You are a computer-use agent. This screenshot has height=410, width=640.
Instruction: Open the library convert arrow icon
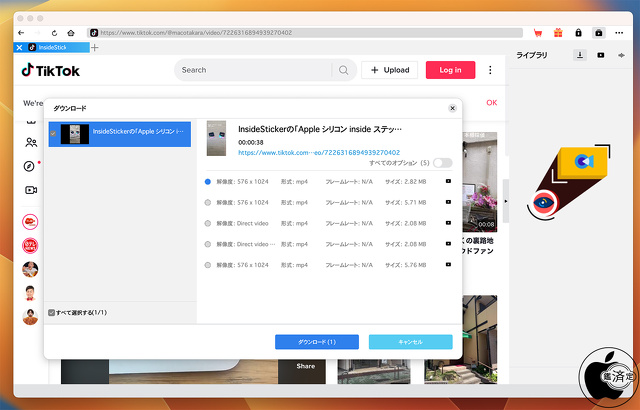pyautogui.click(x=621, y=55)
